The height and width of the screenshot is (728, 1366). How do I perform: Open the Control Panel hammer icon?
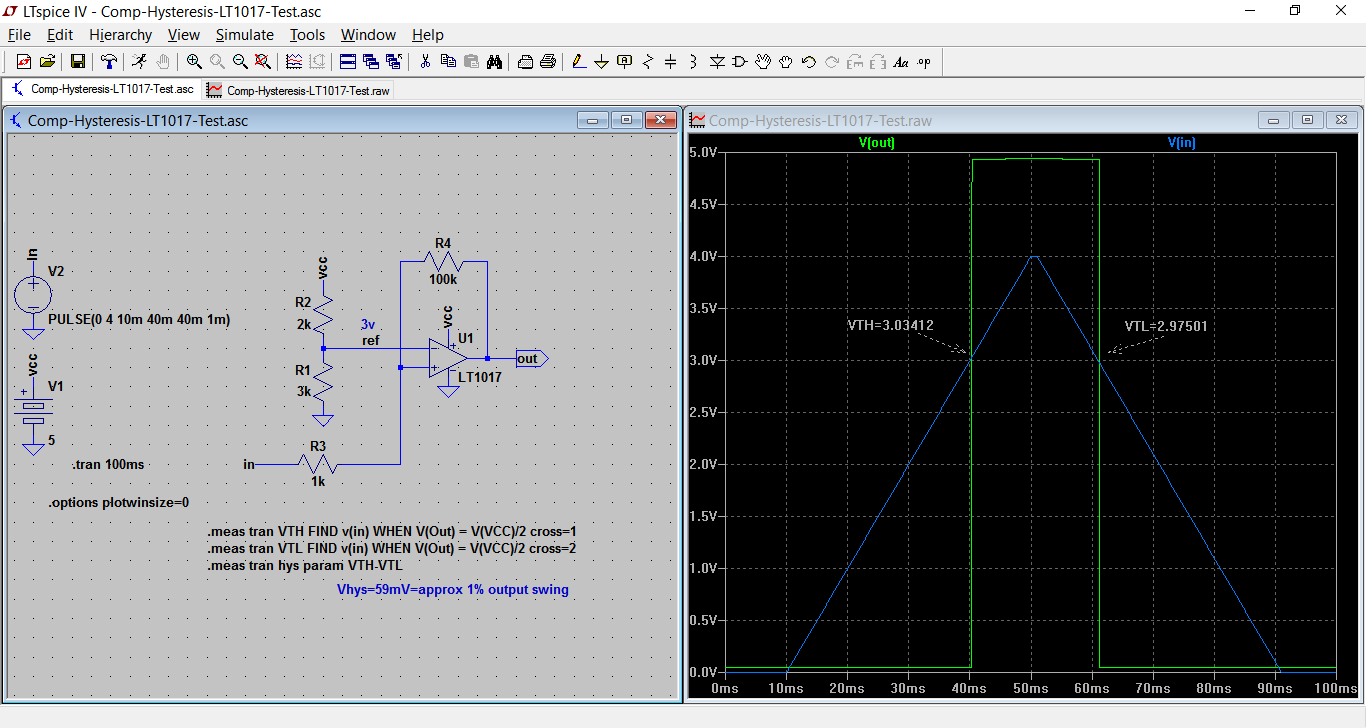109,62
